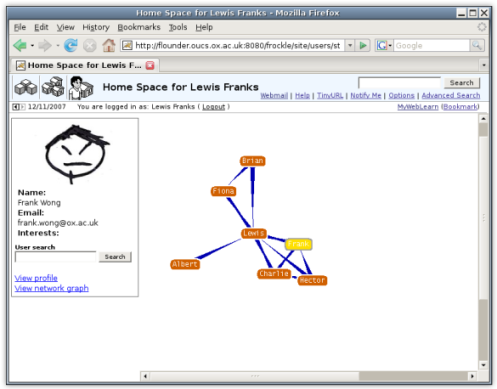Click the horizontal scrollbar right arrow
This screenshot has height=389, width=497.
pos(472,376)
